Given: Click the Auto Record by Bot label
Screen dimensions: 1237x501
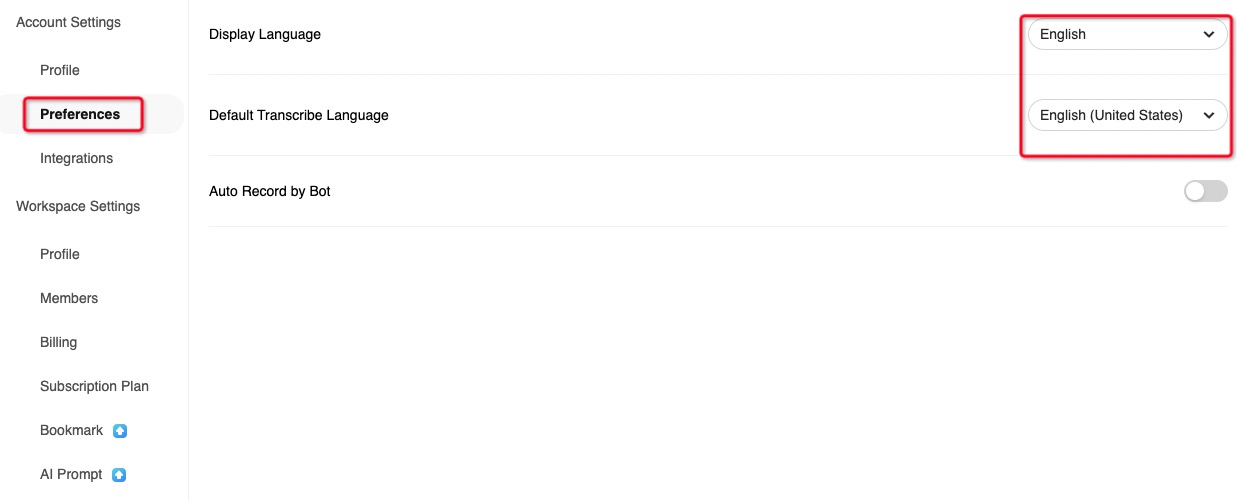Looking at the screenshot, I should click(269, 191).
